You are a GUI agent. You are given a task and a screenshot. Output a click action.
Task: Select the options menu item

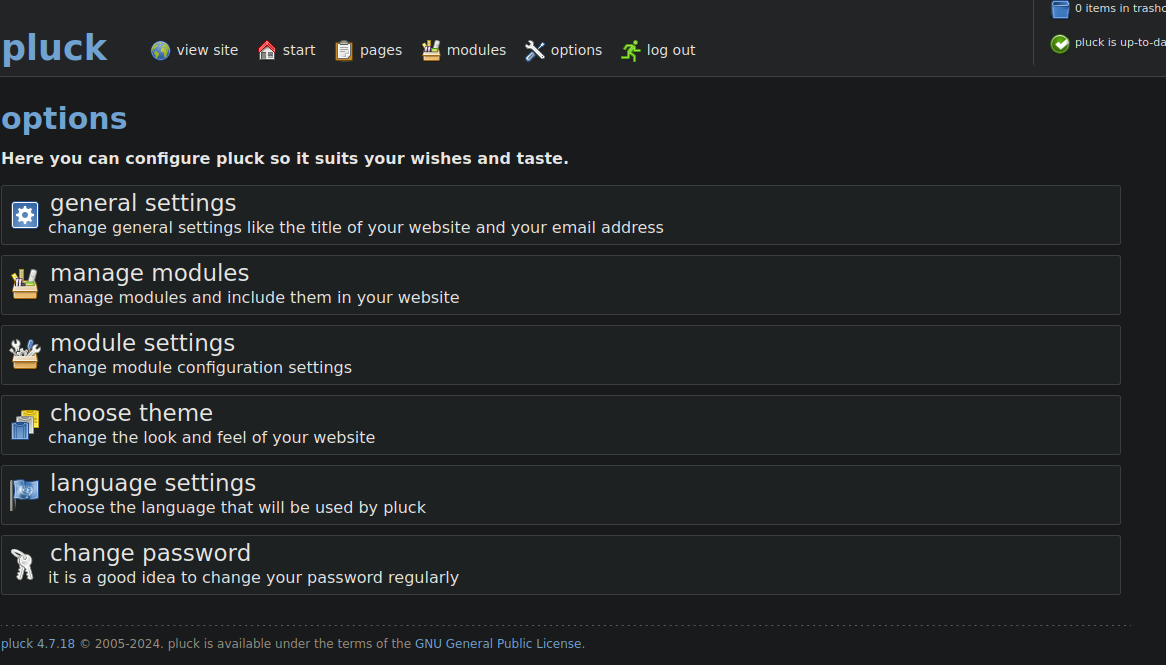click(x=576, y=51)
